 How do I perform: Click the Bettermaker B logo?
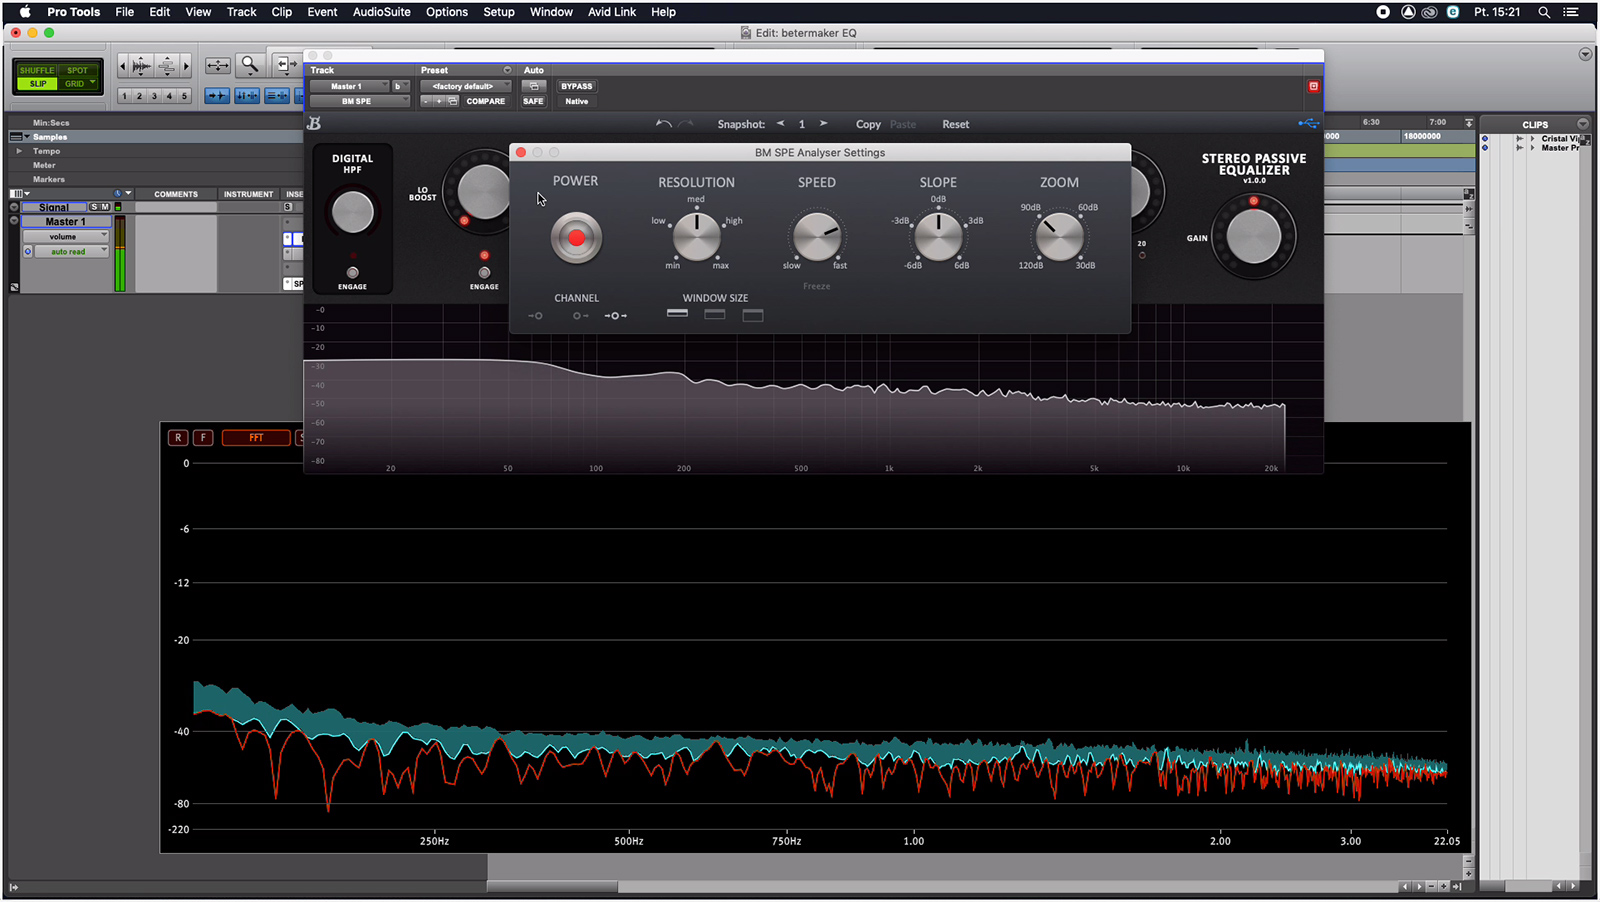tap(314, 123)
